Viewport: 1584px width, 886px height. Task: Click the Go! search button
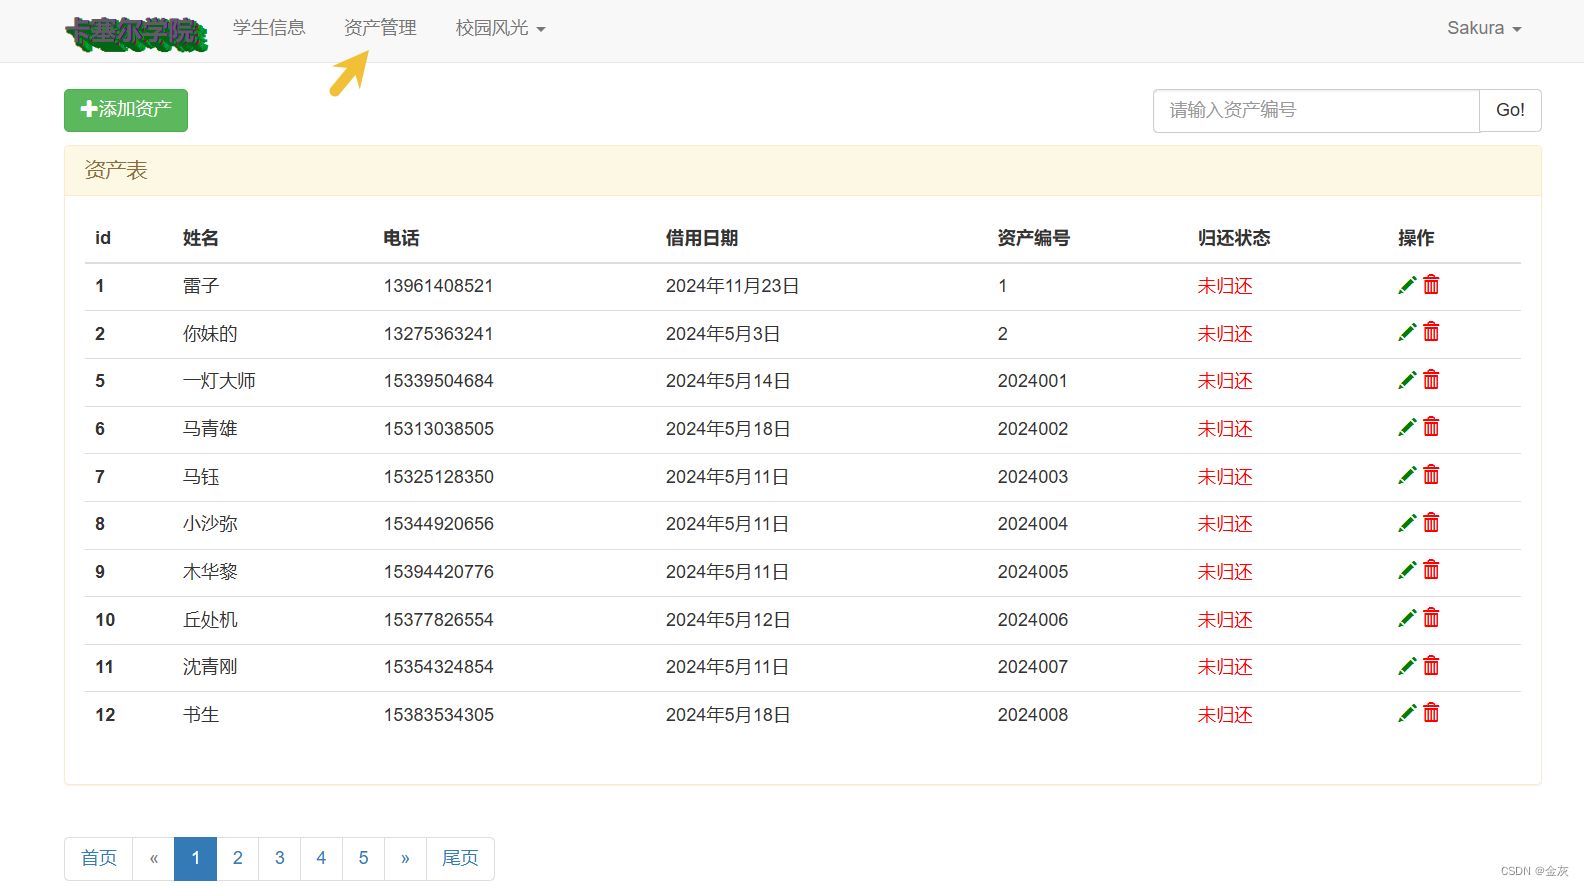pos(1510,110)
